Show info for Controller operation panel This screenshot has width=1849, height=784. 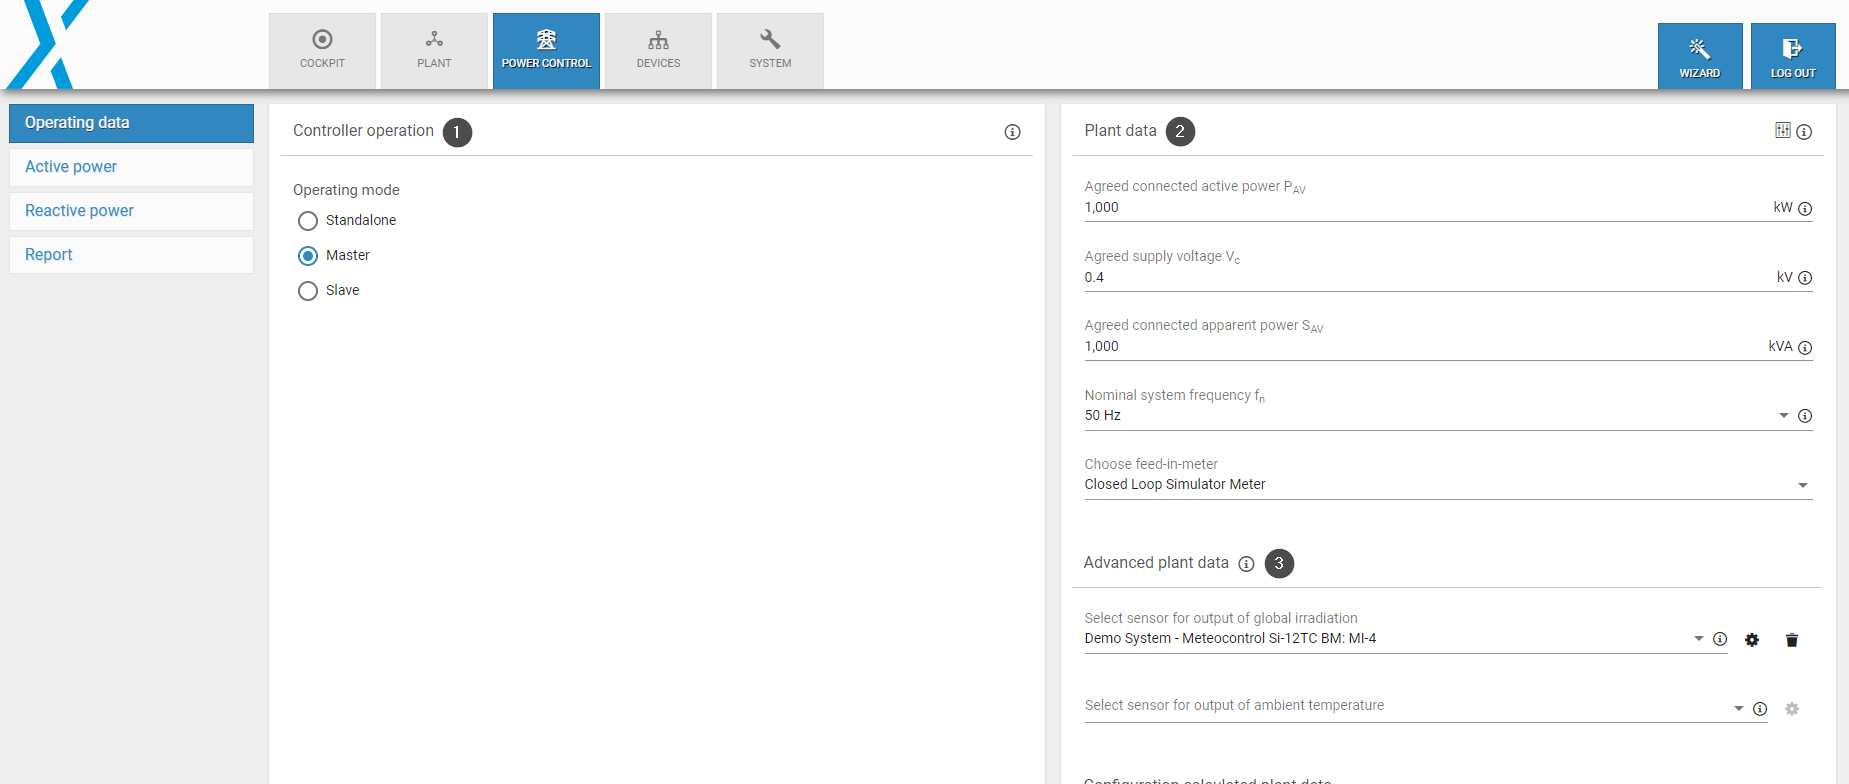pyautogui.click(x=1012, y=132)
